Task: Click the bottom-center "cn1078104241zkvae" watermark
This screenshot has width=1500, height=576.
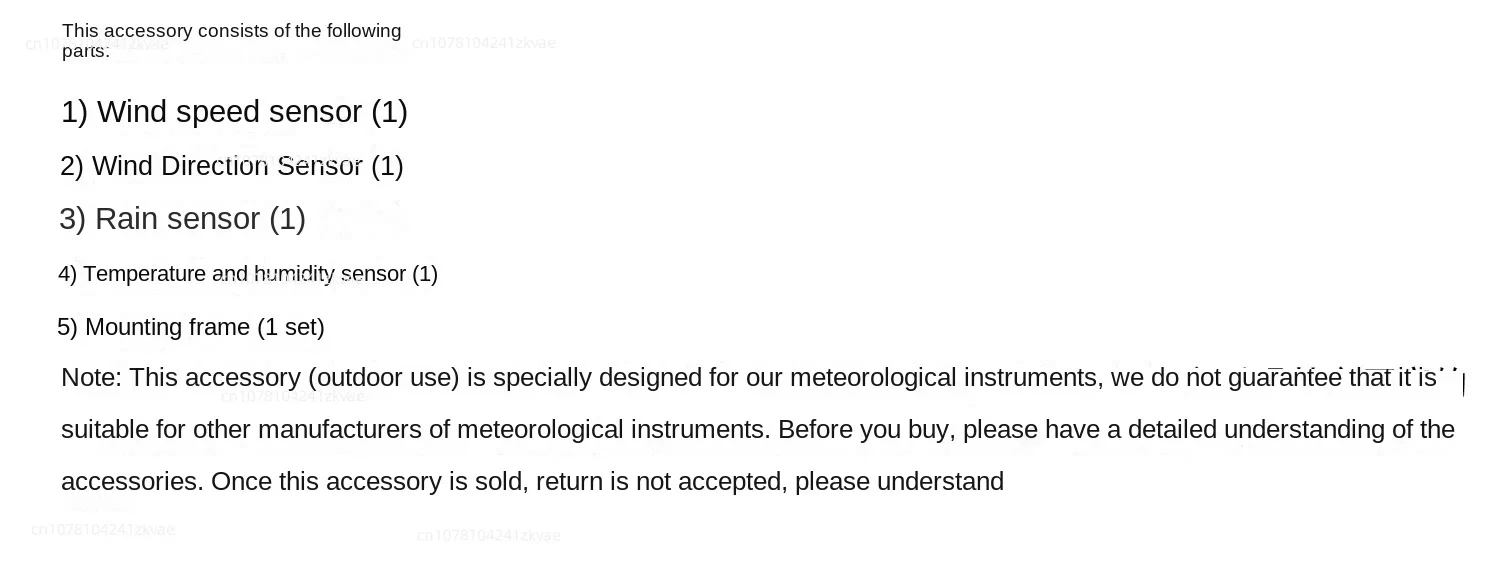Action: 488,536
